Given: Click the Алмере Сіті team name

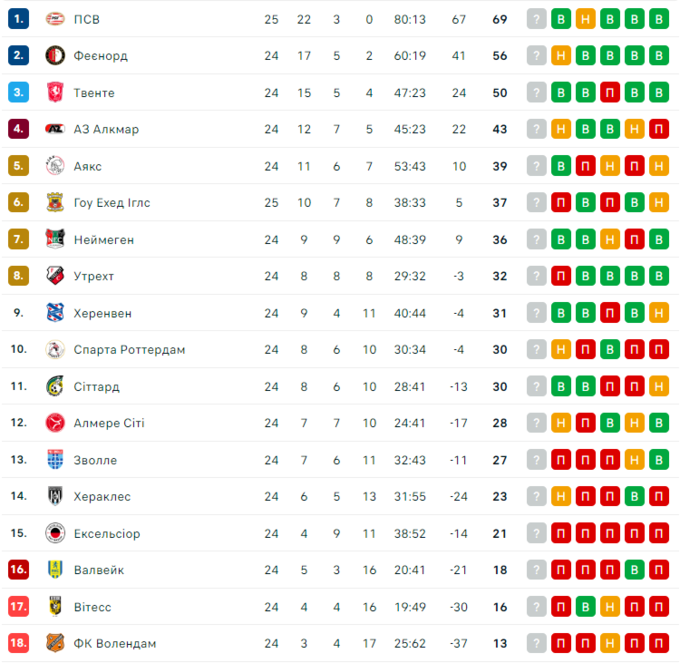Looking at the screenshot, I should pos(109,423).
